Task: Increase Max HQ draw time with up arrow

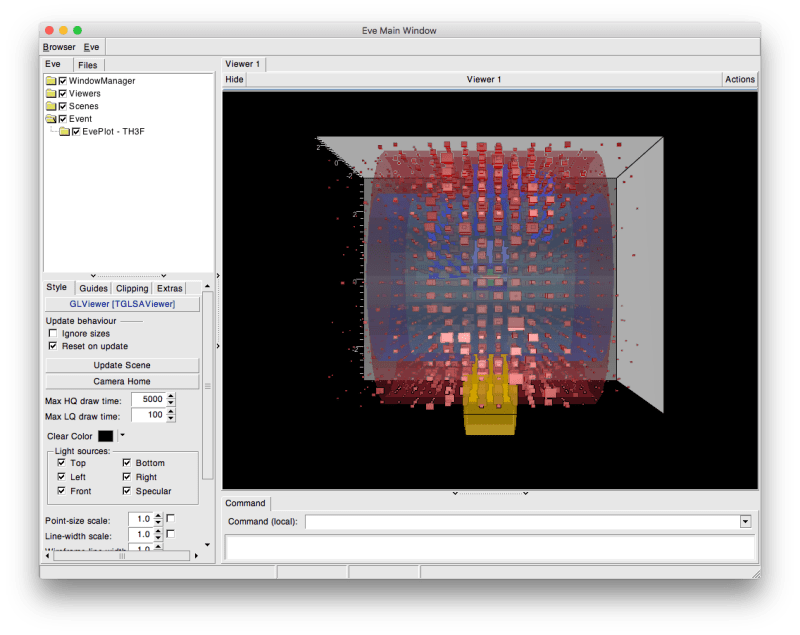Action: coord(172,396)
